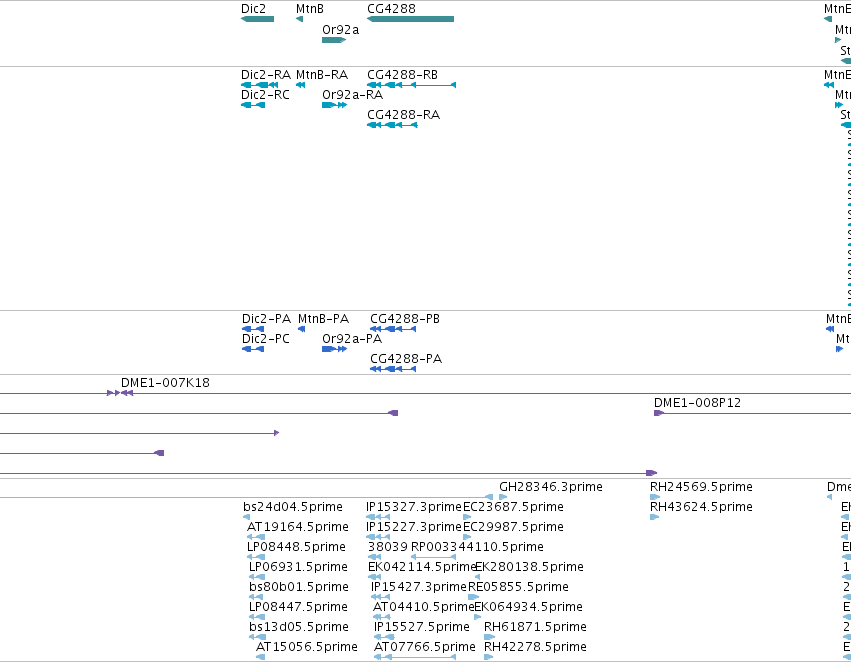Open EST bs13d05.5prime
The width and height of the screenshot is (851, 662).
tap(299, 627)
